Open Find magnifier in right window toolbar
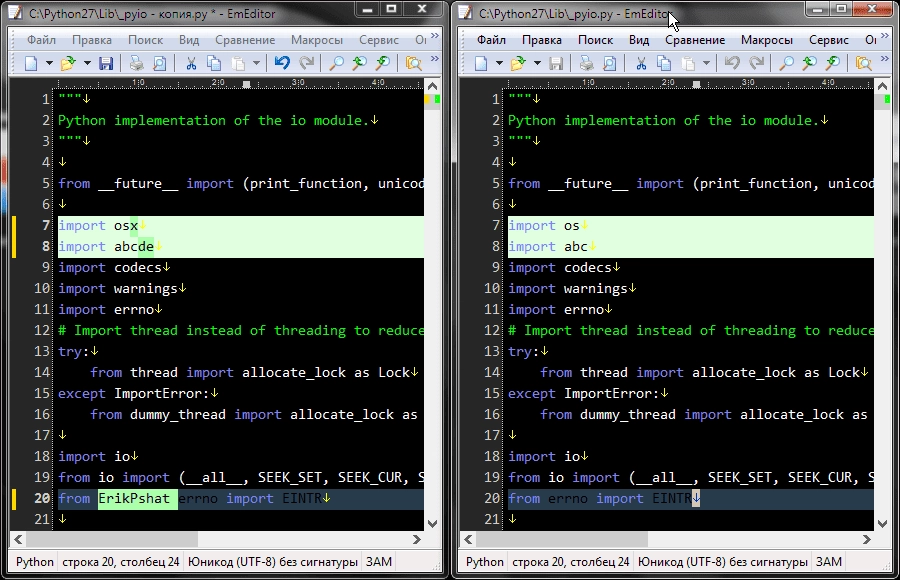This screenshot has height=580, width=900. click(x=786, y=63)
